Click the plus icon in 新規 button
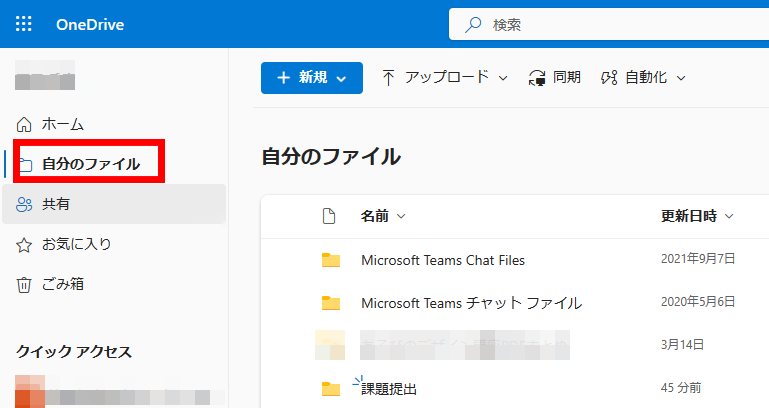 click(283, 77)
